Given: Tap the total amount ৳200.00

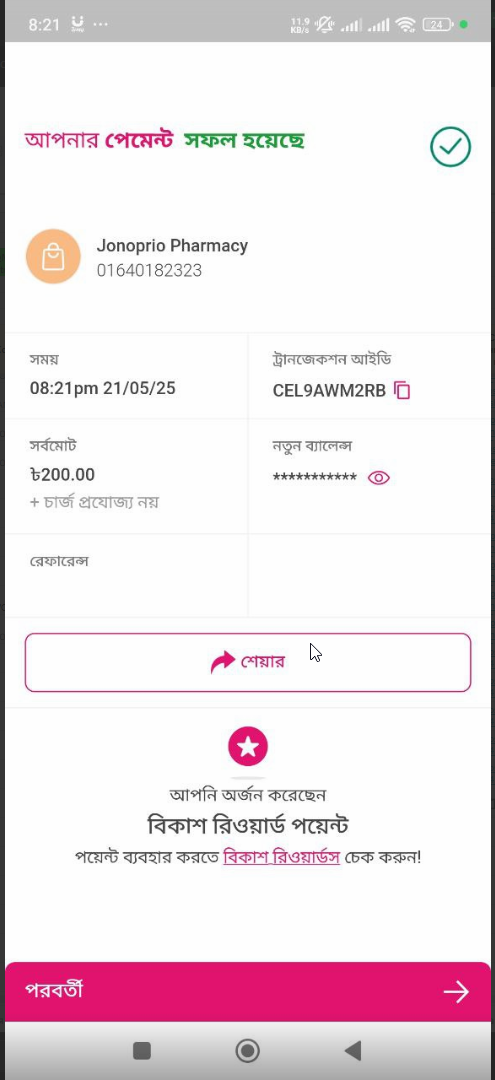Looking at the screenshot, I should pyautogui.click(x=63, y=475).
